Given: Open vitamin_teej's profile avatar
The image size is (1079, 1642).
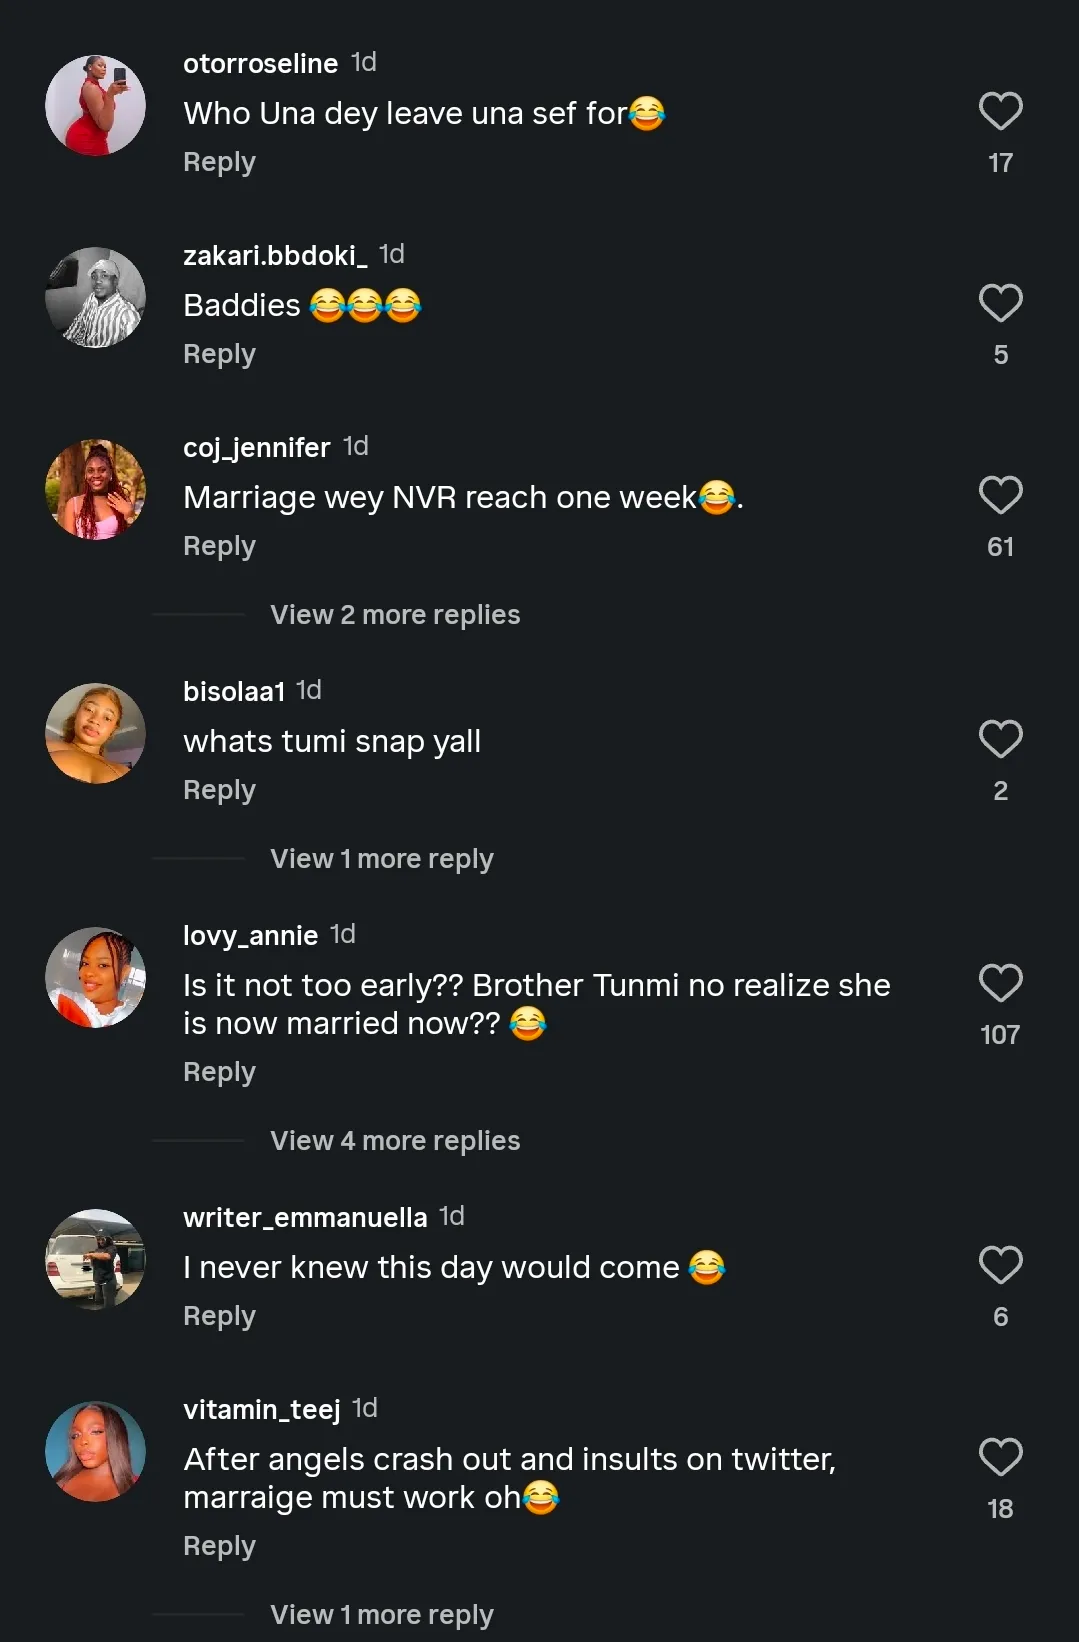Looking at the screenshot, I should 96,1452.
